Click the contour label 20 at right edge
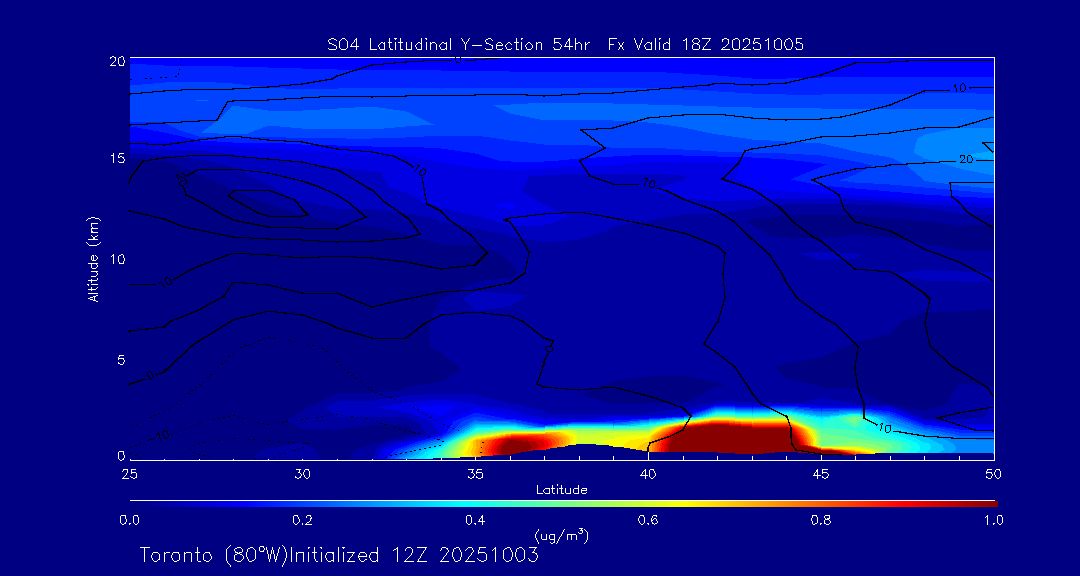Viewport: 1080px width, 576px height. click(x=966, y=159)
